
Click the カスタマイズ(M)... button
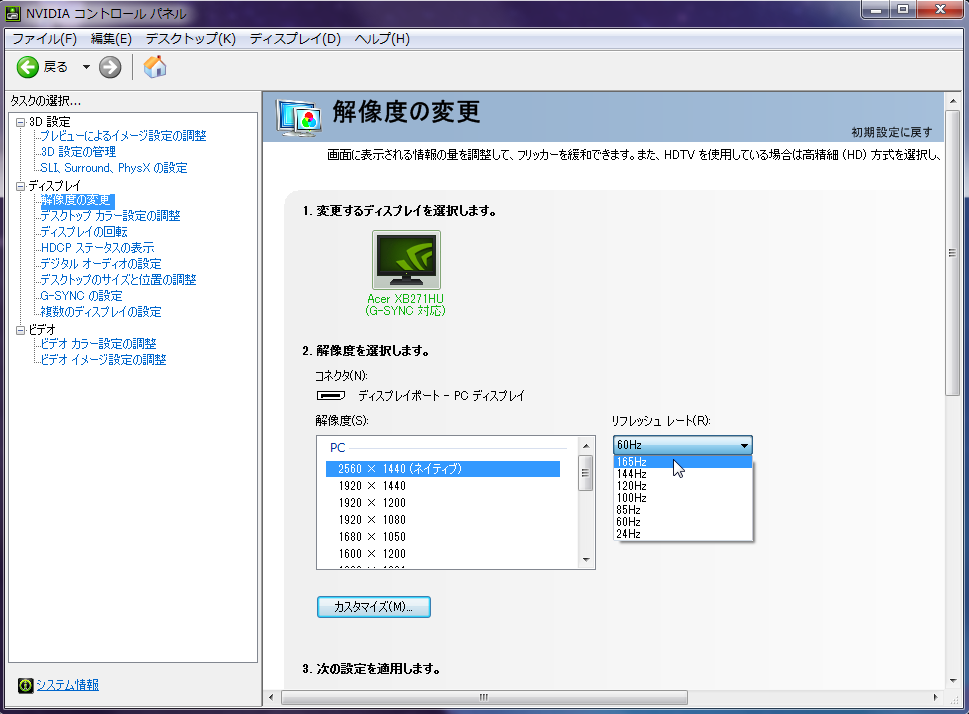tap(374, 607)
